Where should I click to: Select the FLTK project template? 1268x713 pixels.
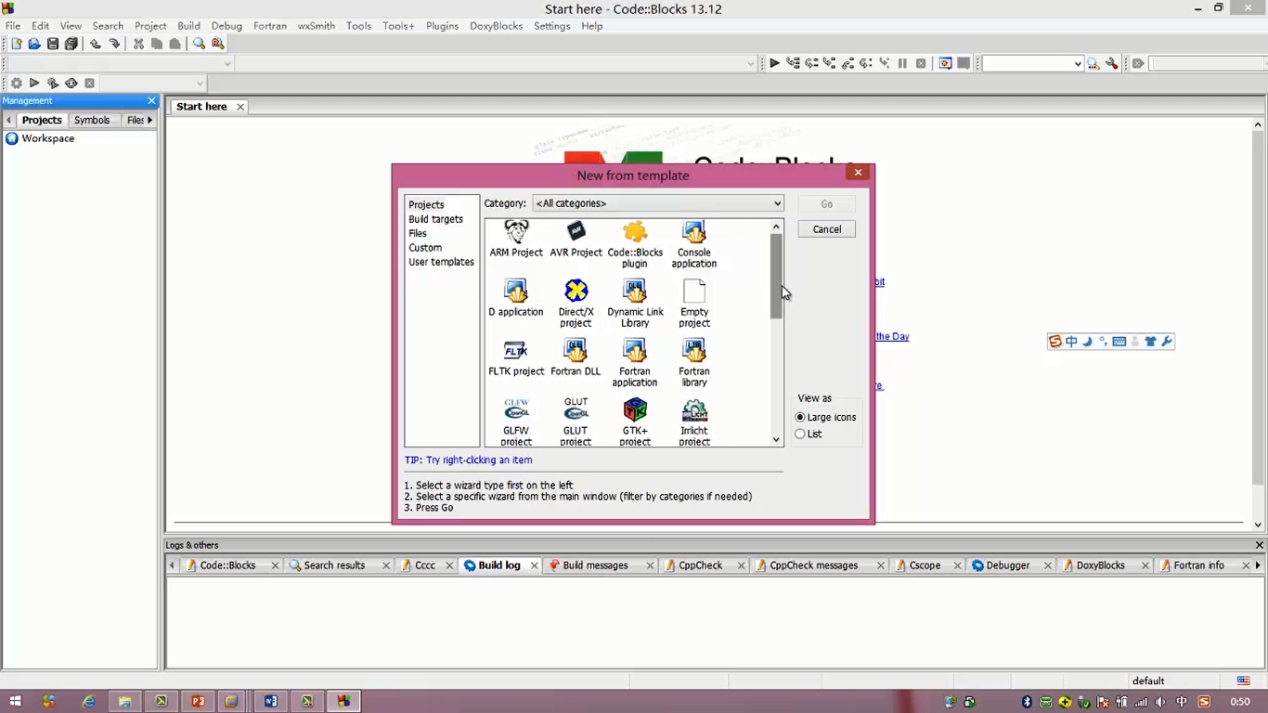516,358
